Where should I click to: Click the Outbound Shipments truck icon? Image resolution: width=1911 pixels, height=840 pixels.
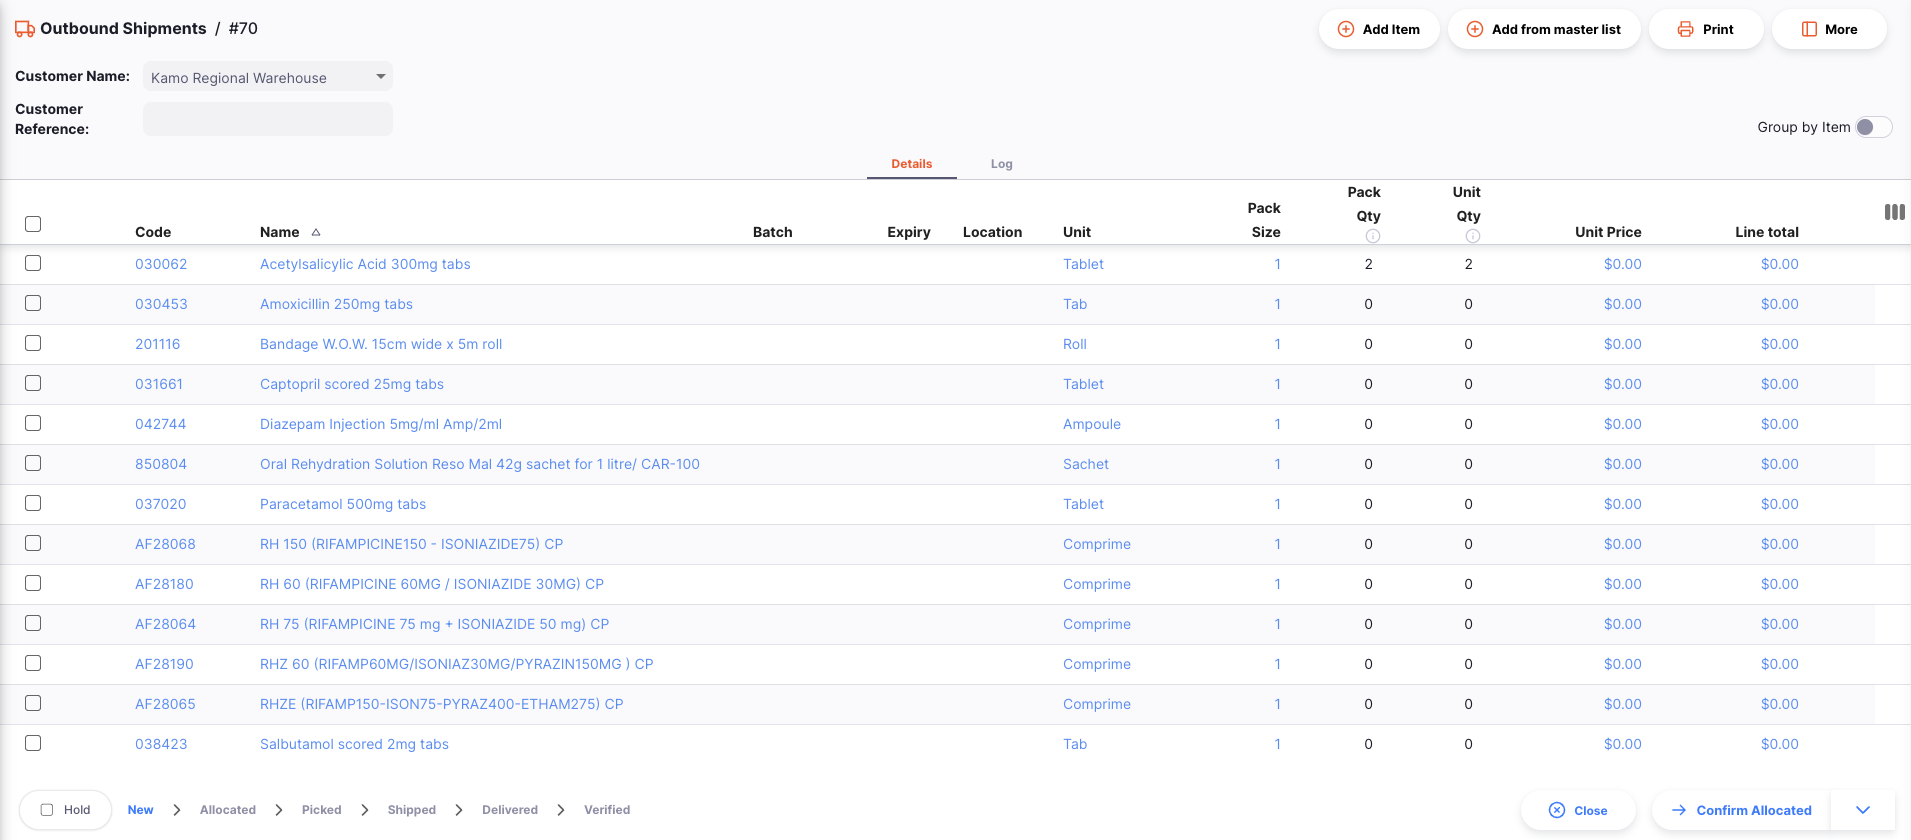coord(25,29)
